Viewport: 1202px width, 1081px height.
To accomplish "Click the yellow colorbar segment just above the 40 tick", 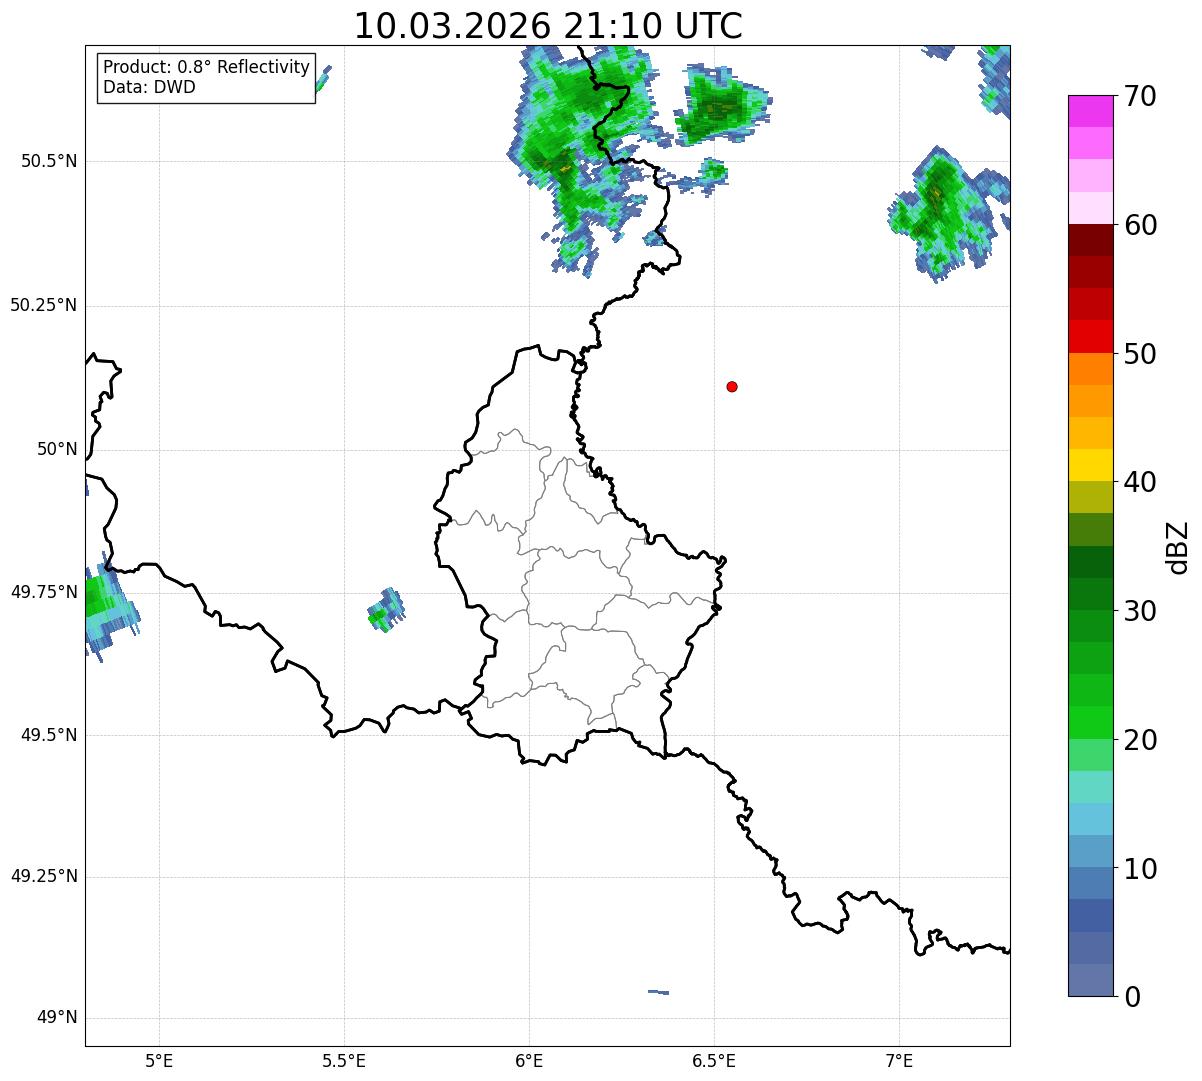I will coord(1091,465).
